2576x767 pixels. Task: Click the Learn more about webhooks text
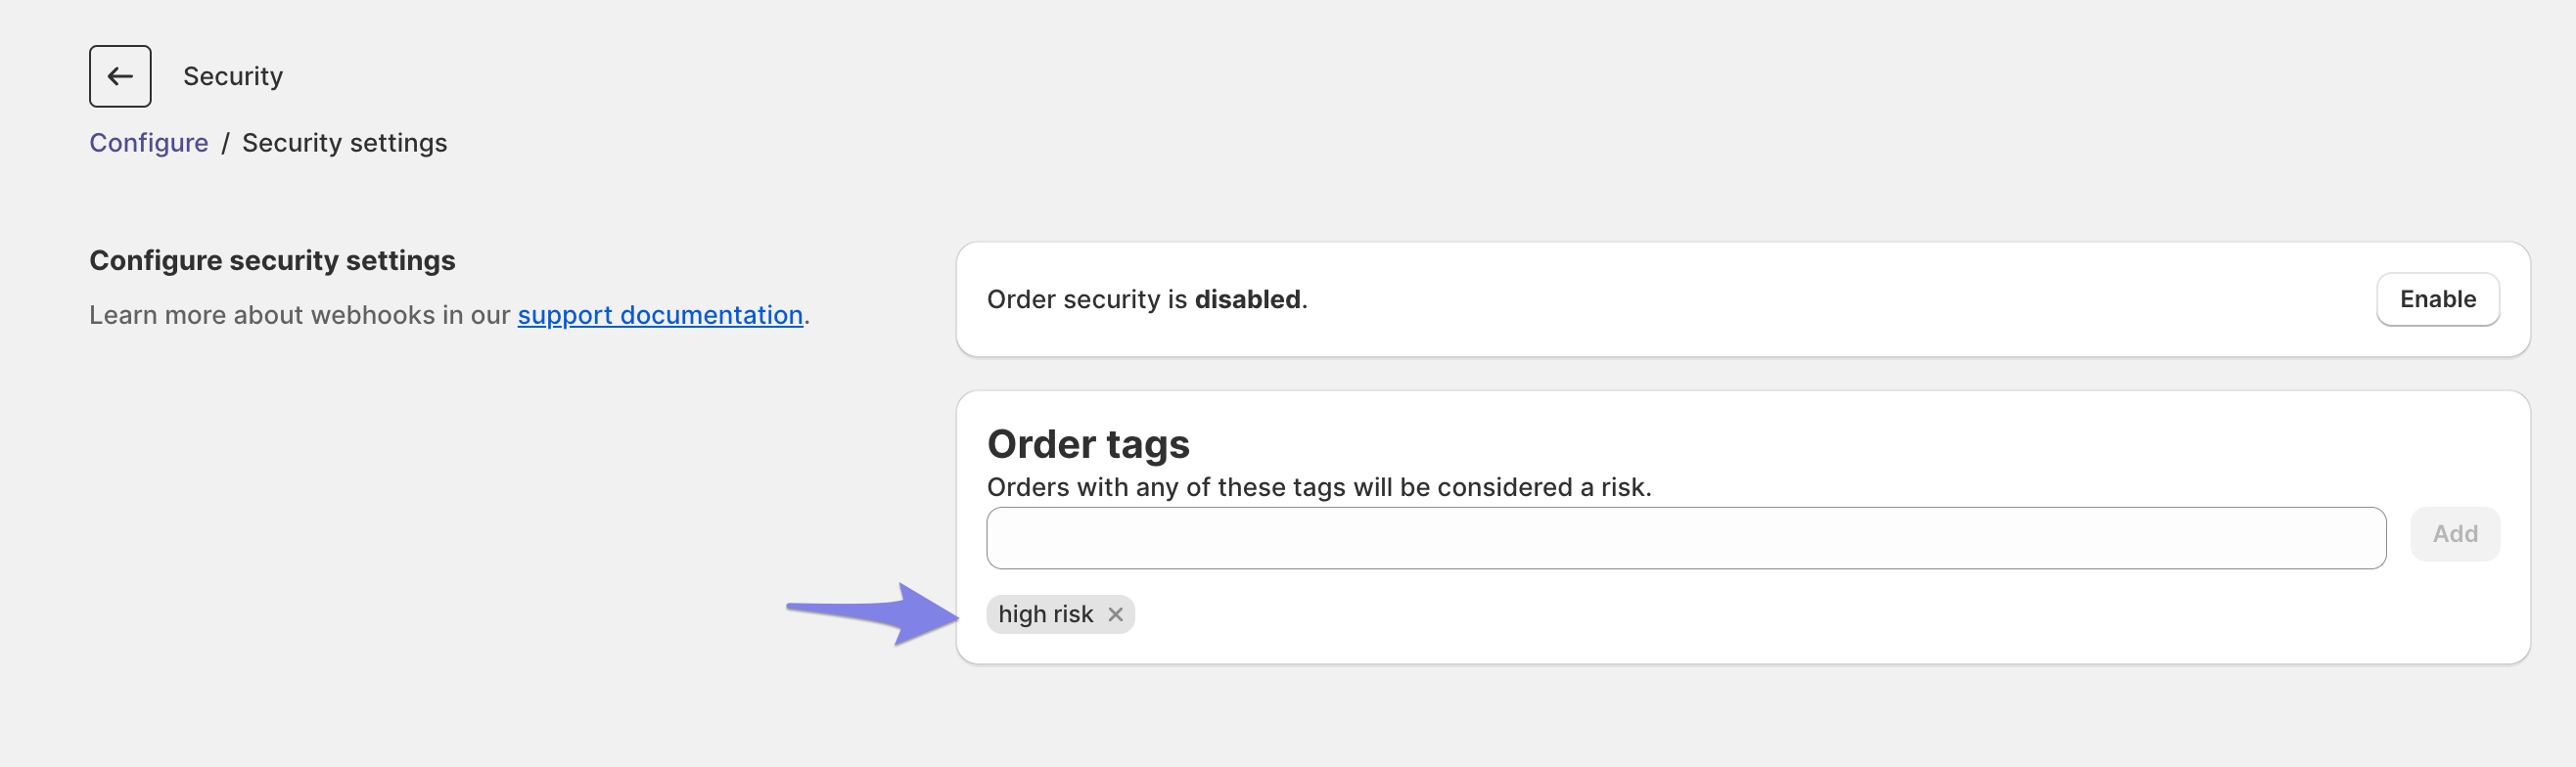[x=300, y=315]
